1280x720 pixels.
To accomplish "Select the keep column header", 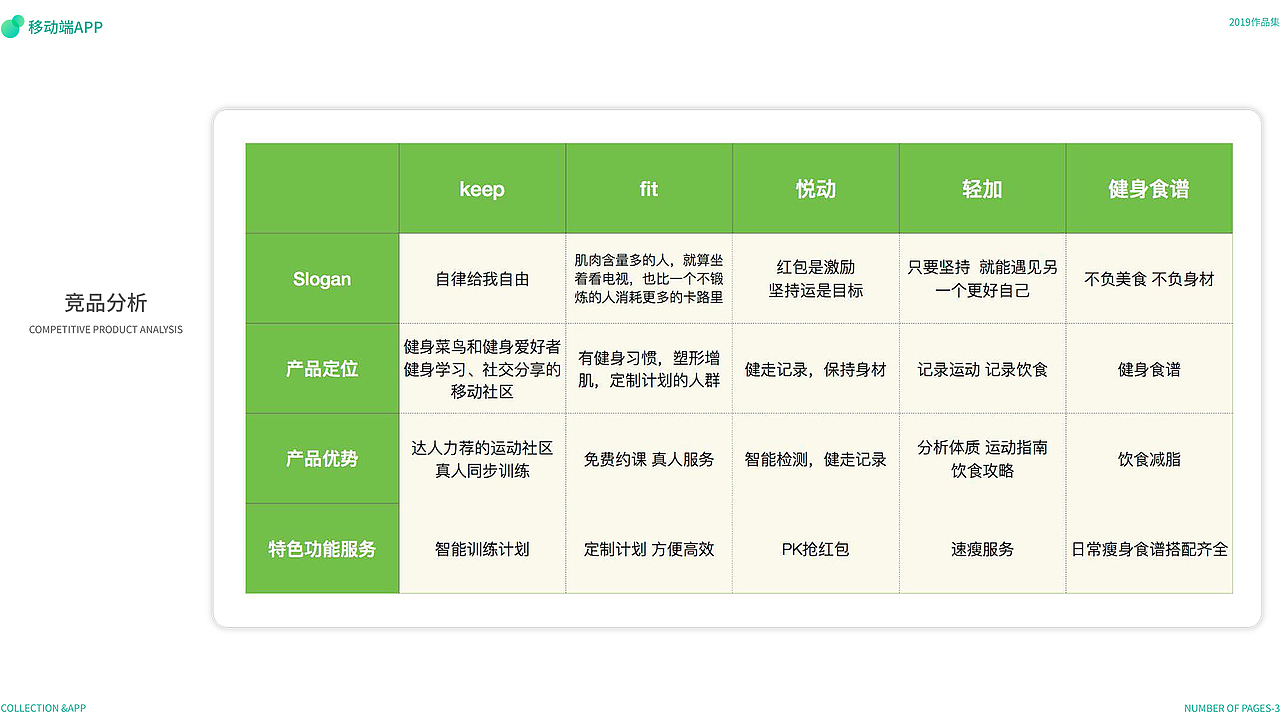I will pos(482,189).
